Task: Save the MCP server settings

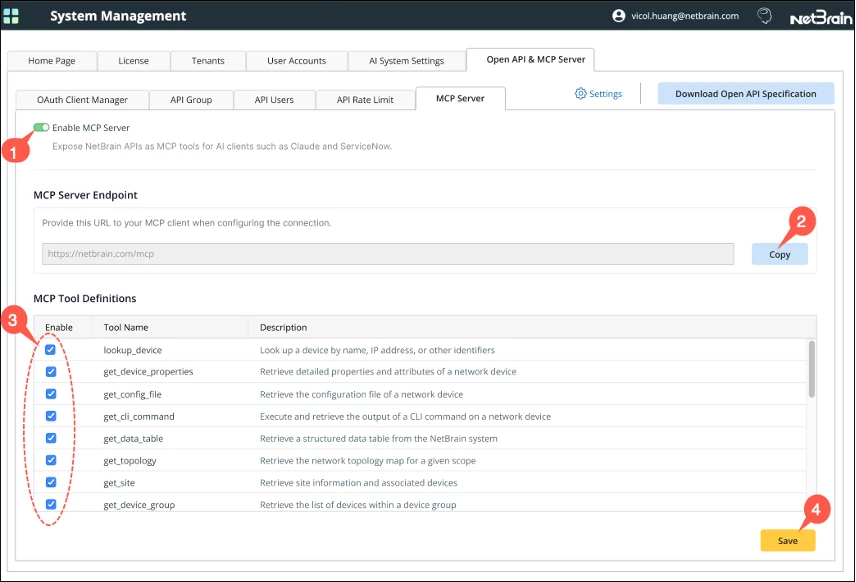Action: click(x=788, y=541)
